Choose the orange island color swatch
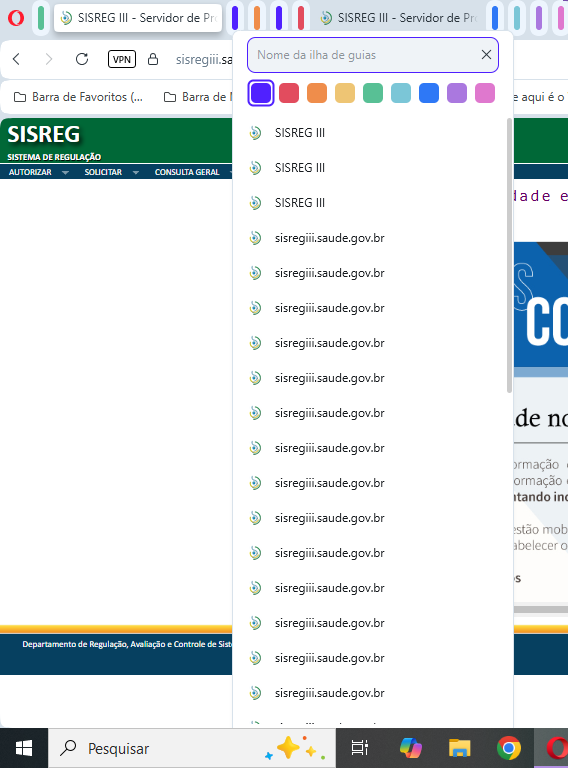 (317, 93)
